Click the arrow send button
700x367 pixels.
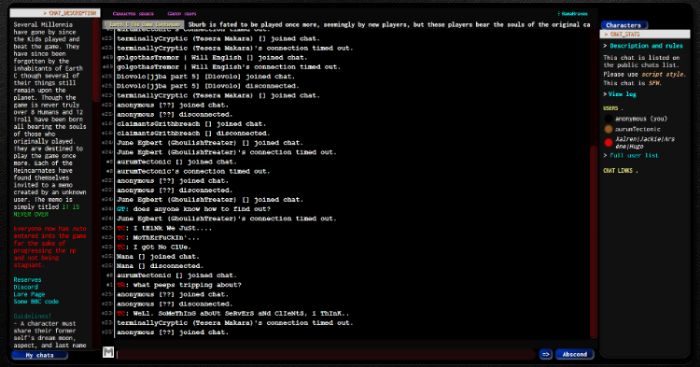pos(546,354)
